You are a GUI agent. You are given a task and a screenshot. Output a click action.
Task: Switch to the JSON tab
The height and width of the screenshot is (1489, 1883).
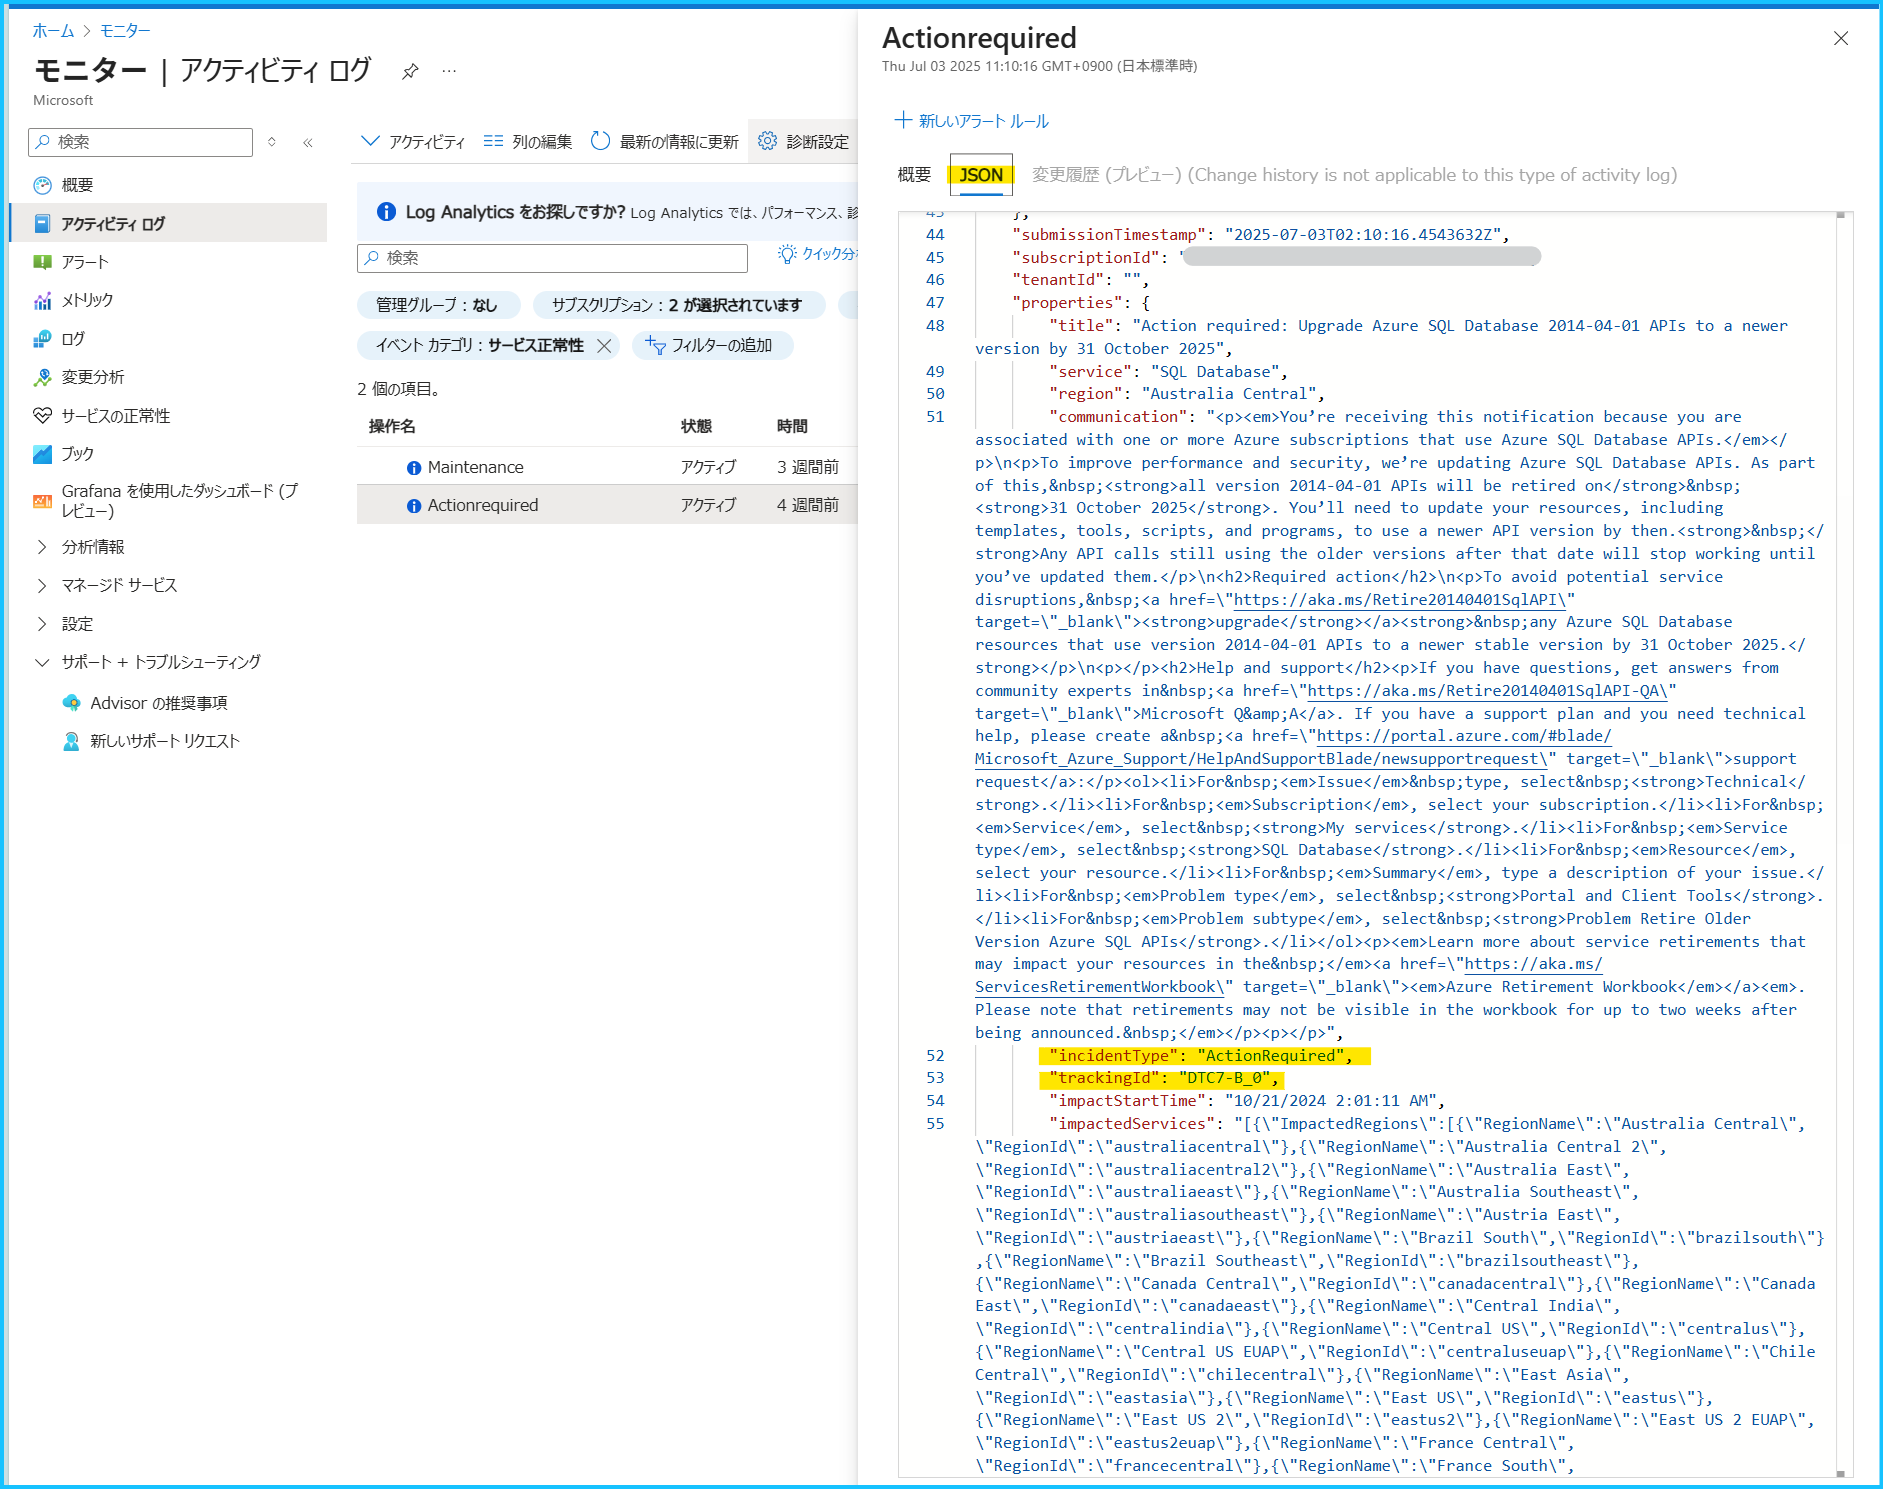(x=981, y=175)
